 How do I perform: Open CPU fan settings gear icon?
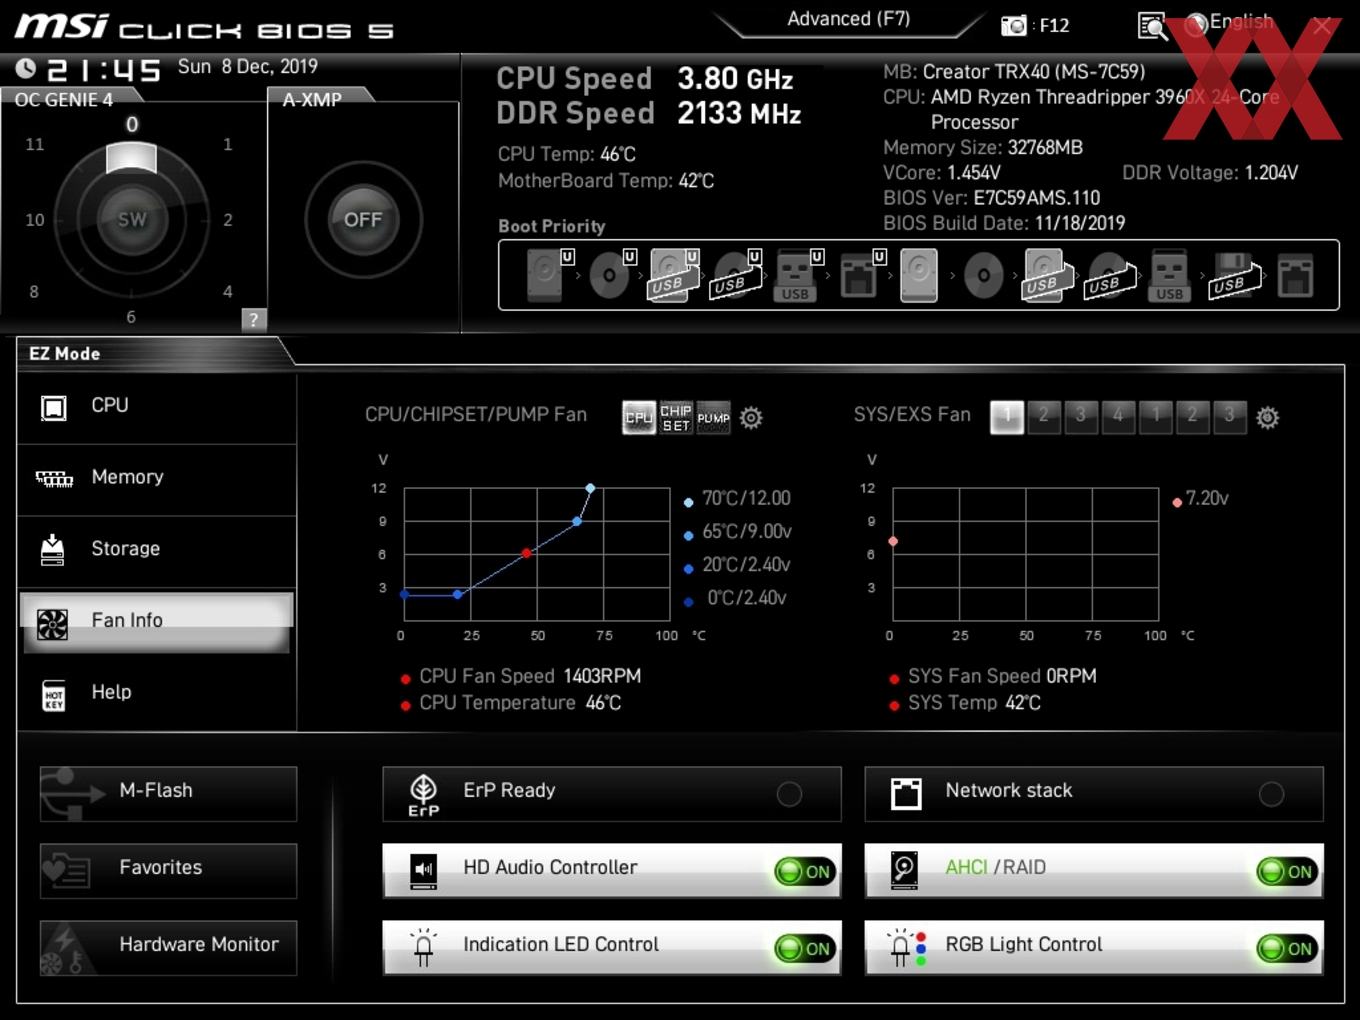(751, 417)
